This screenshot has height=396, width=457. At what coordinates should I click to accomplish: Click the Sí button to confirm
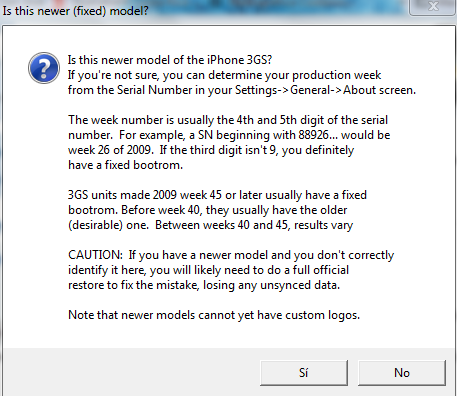pyautogui.click(x=304, y=372)
